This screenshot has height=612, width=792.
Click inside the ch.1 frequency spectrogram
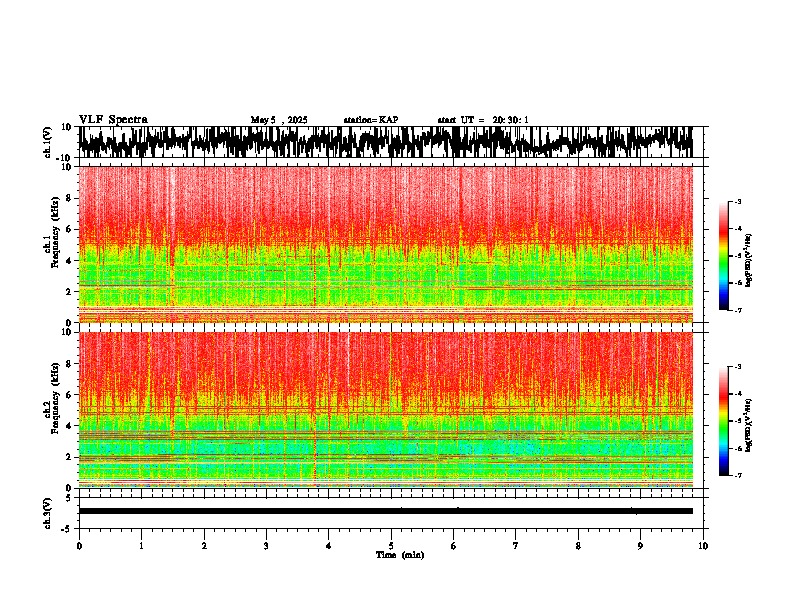tap(385, 244)
